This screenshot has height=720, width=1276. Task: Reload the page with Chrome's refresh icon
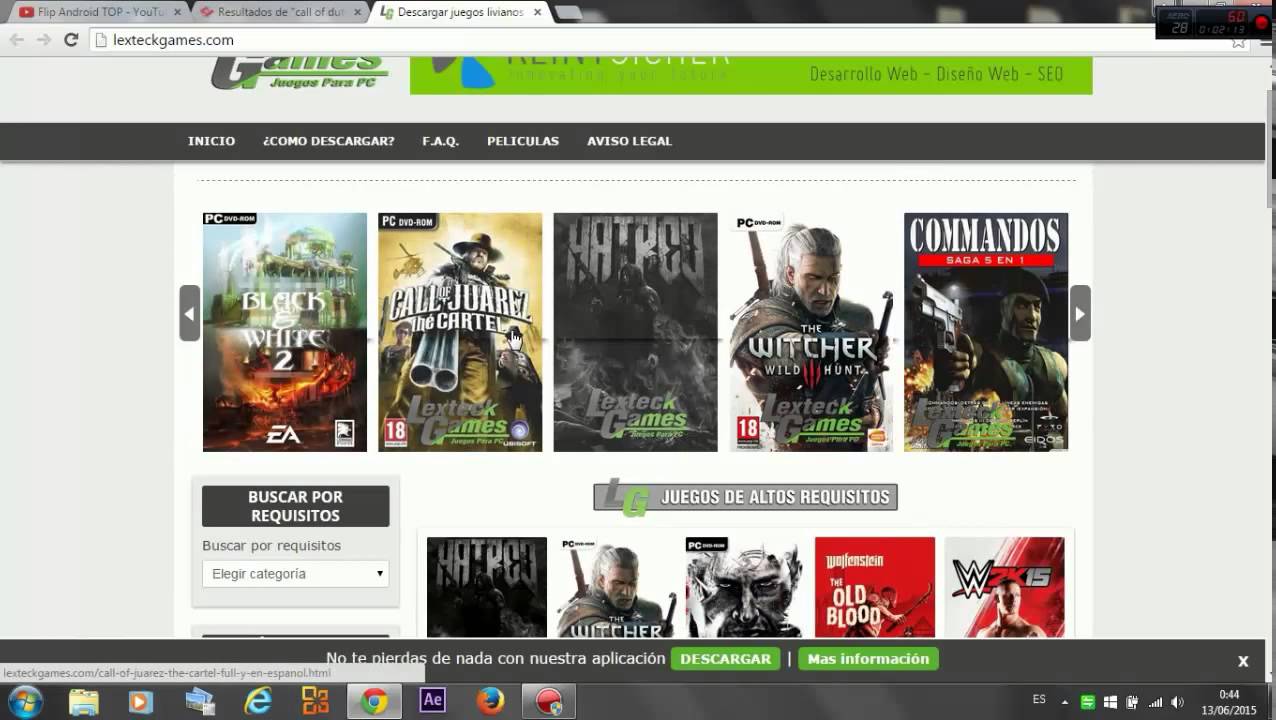(70, 40)
